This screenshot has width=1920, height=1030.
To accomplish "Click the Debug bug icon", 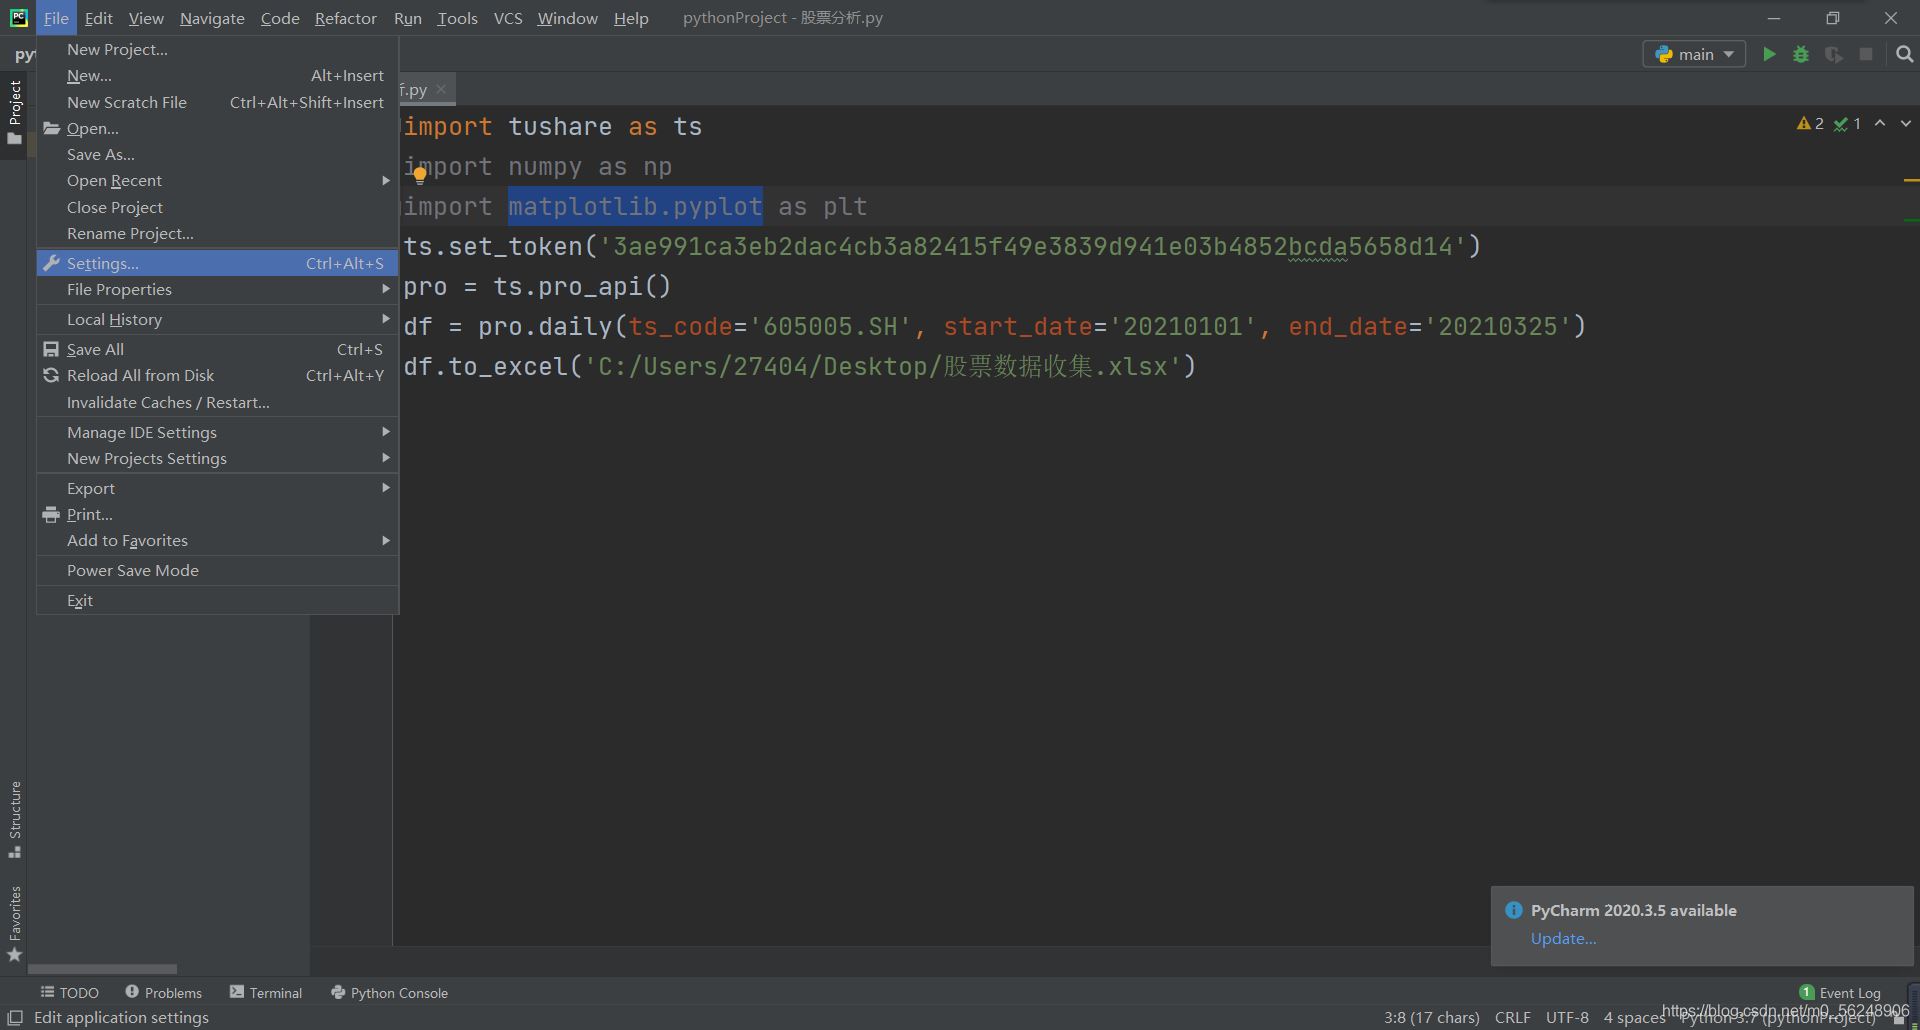I will pos(1801,55).
